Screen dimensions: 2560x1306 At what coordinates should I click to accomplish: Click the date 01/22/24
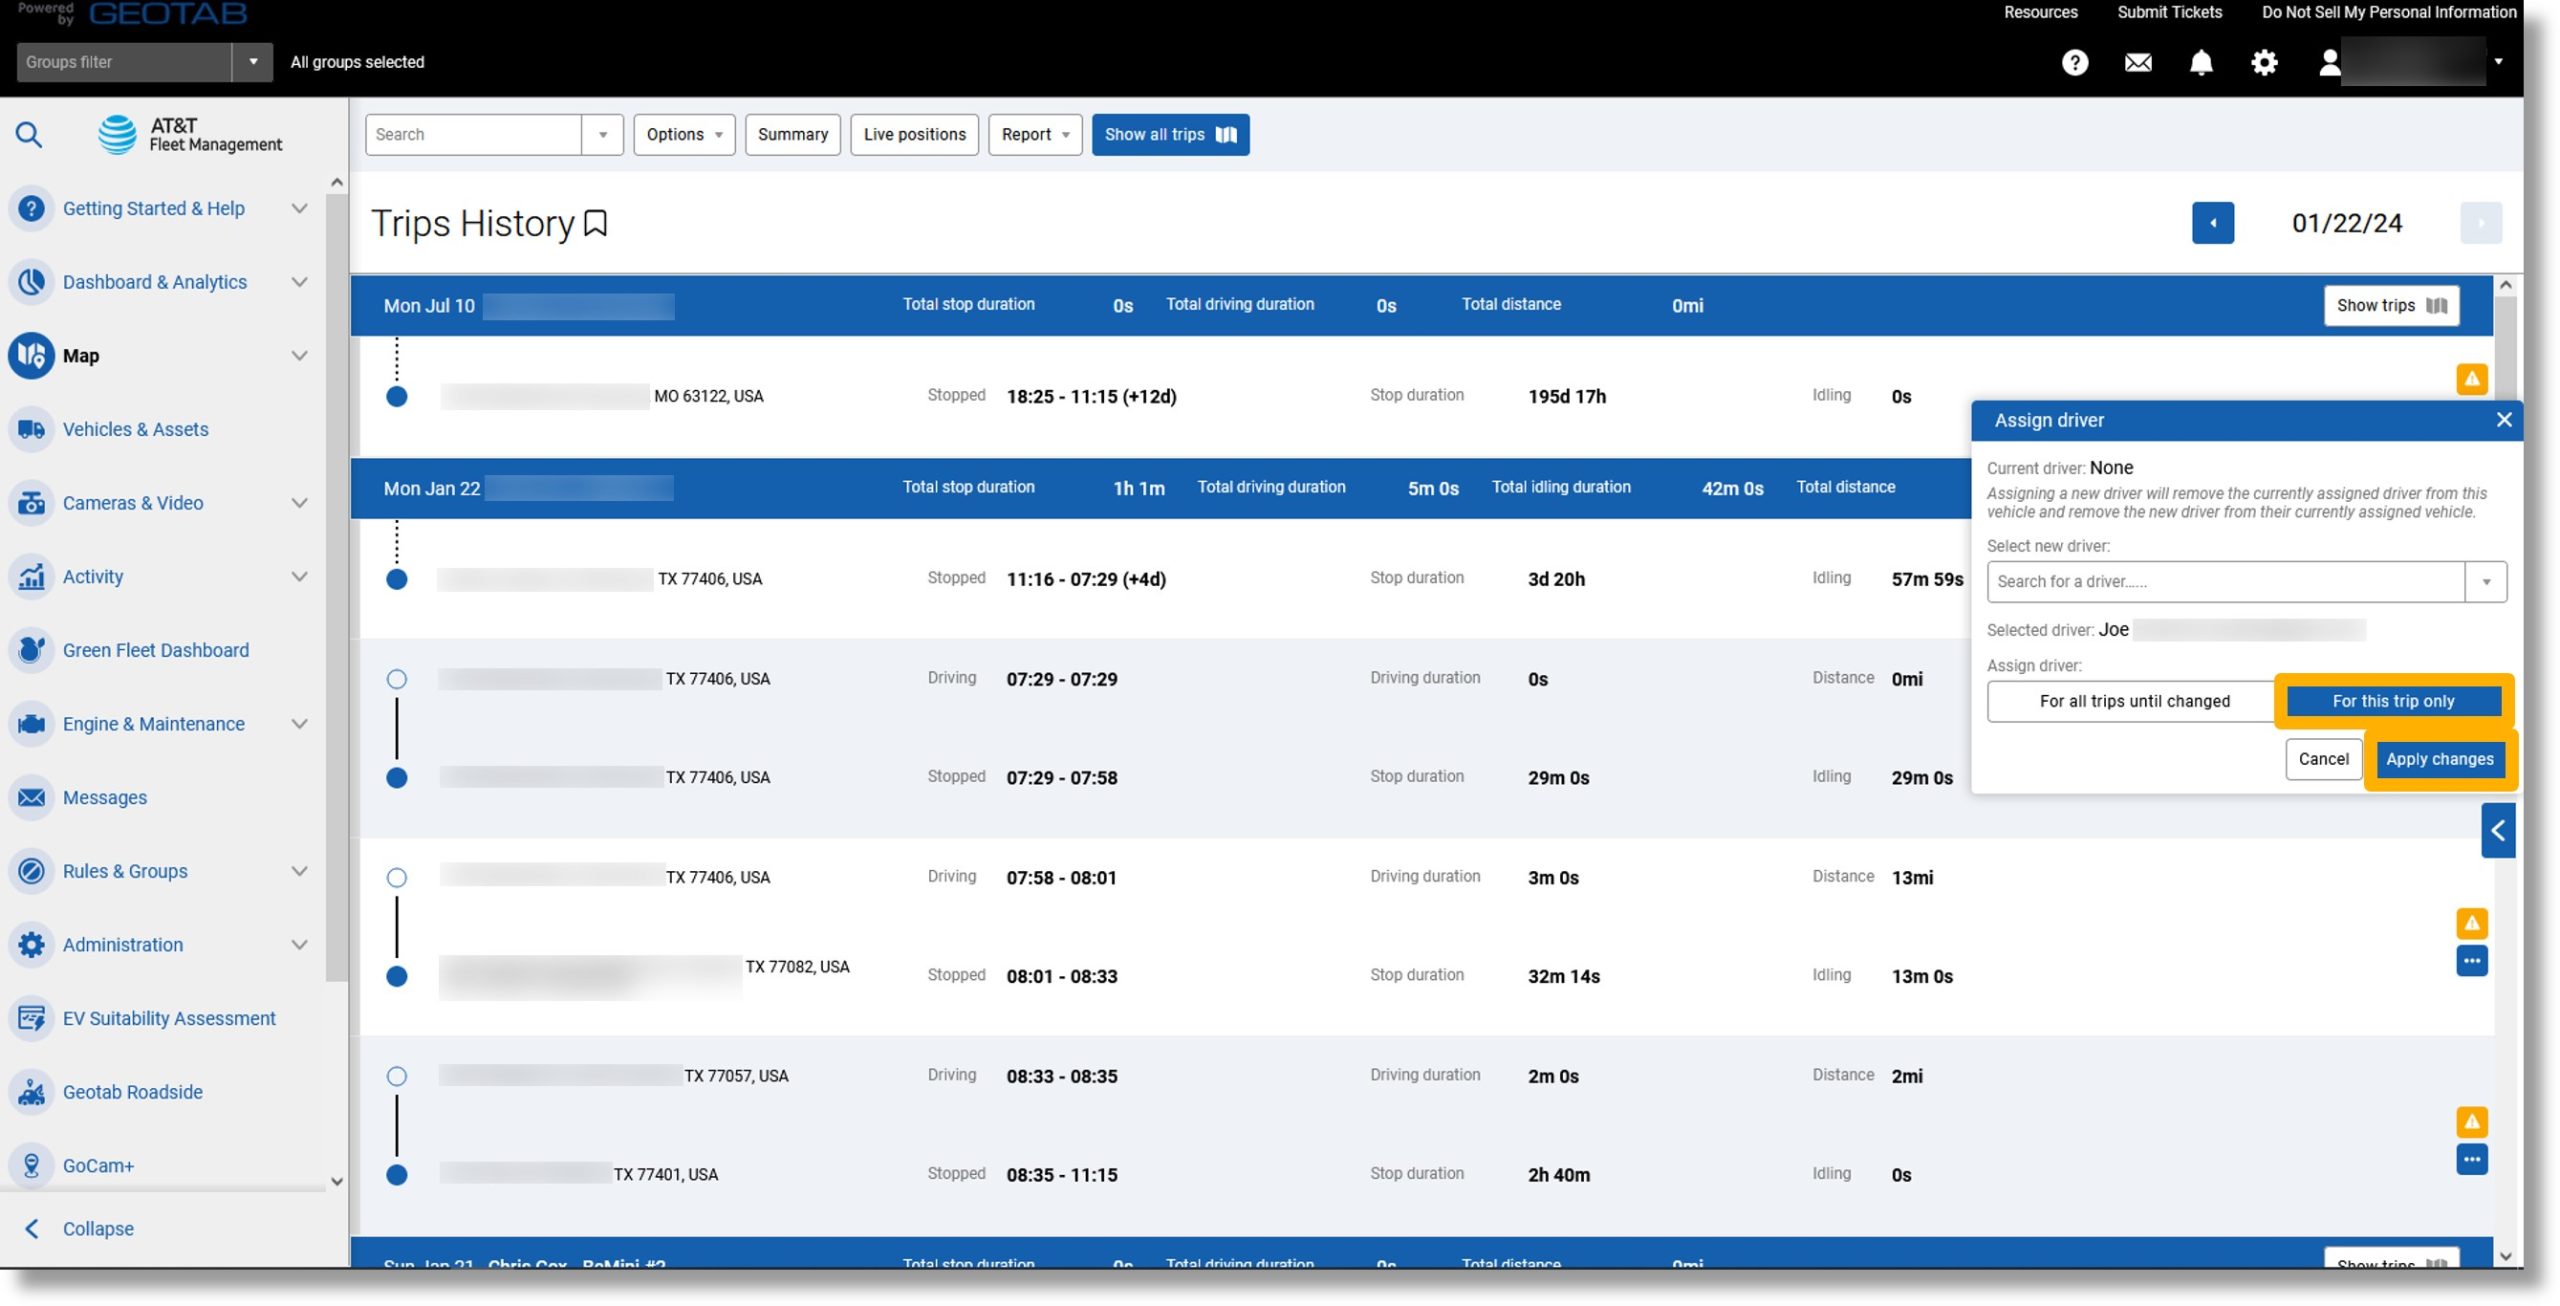2346,223
